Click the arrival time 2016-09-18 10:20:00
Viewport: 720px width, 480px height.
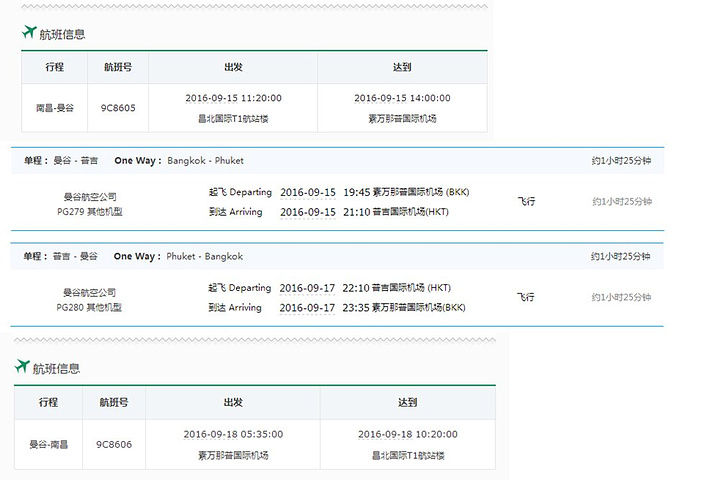point(408,434)
